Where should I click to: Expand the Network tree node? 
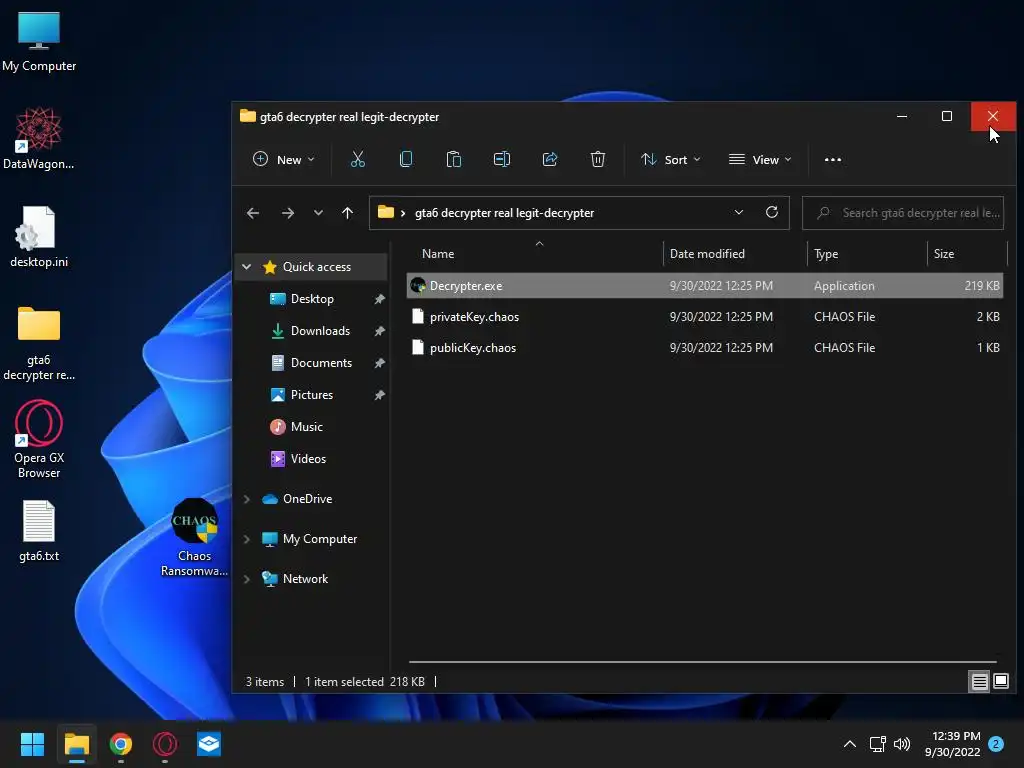tap(247, 579)
